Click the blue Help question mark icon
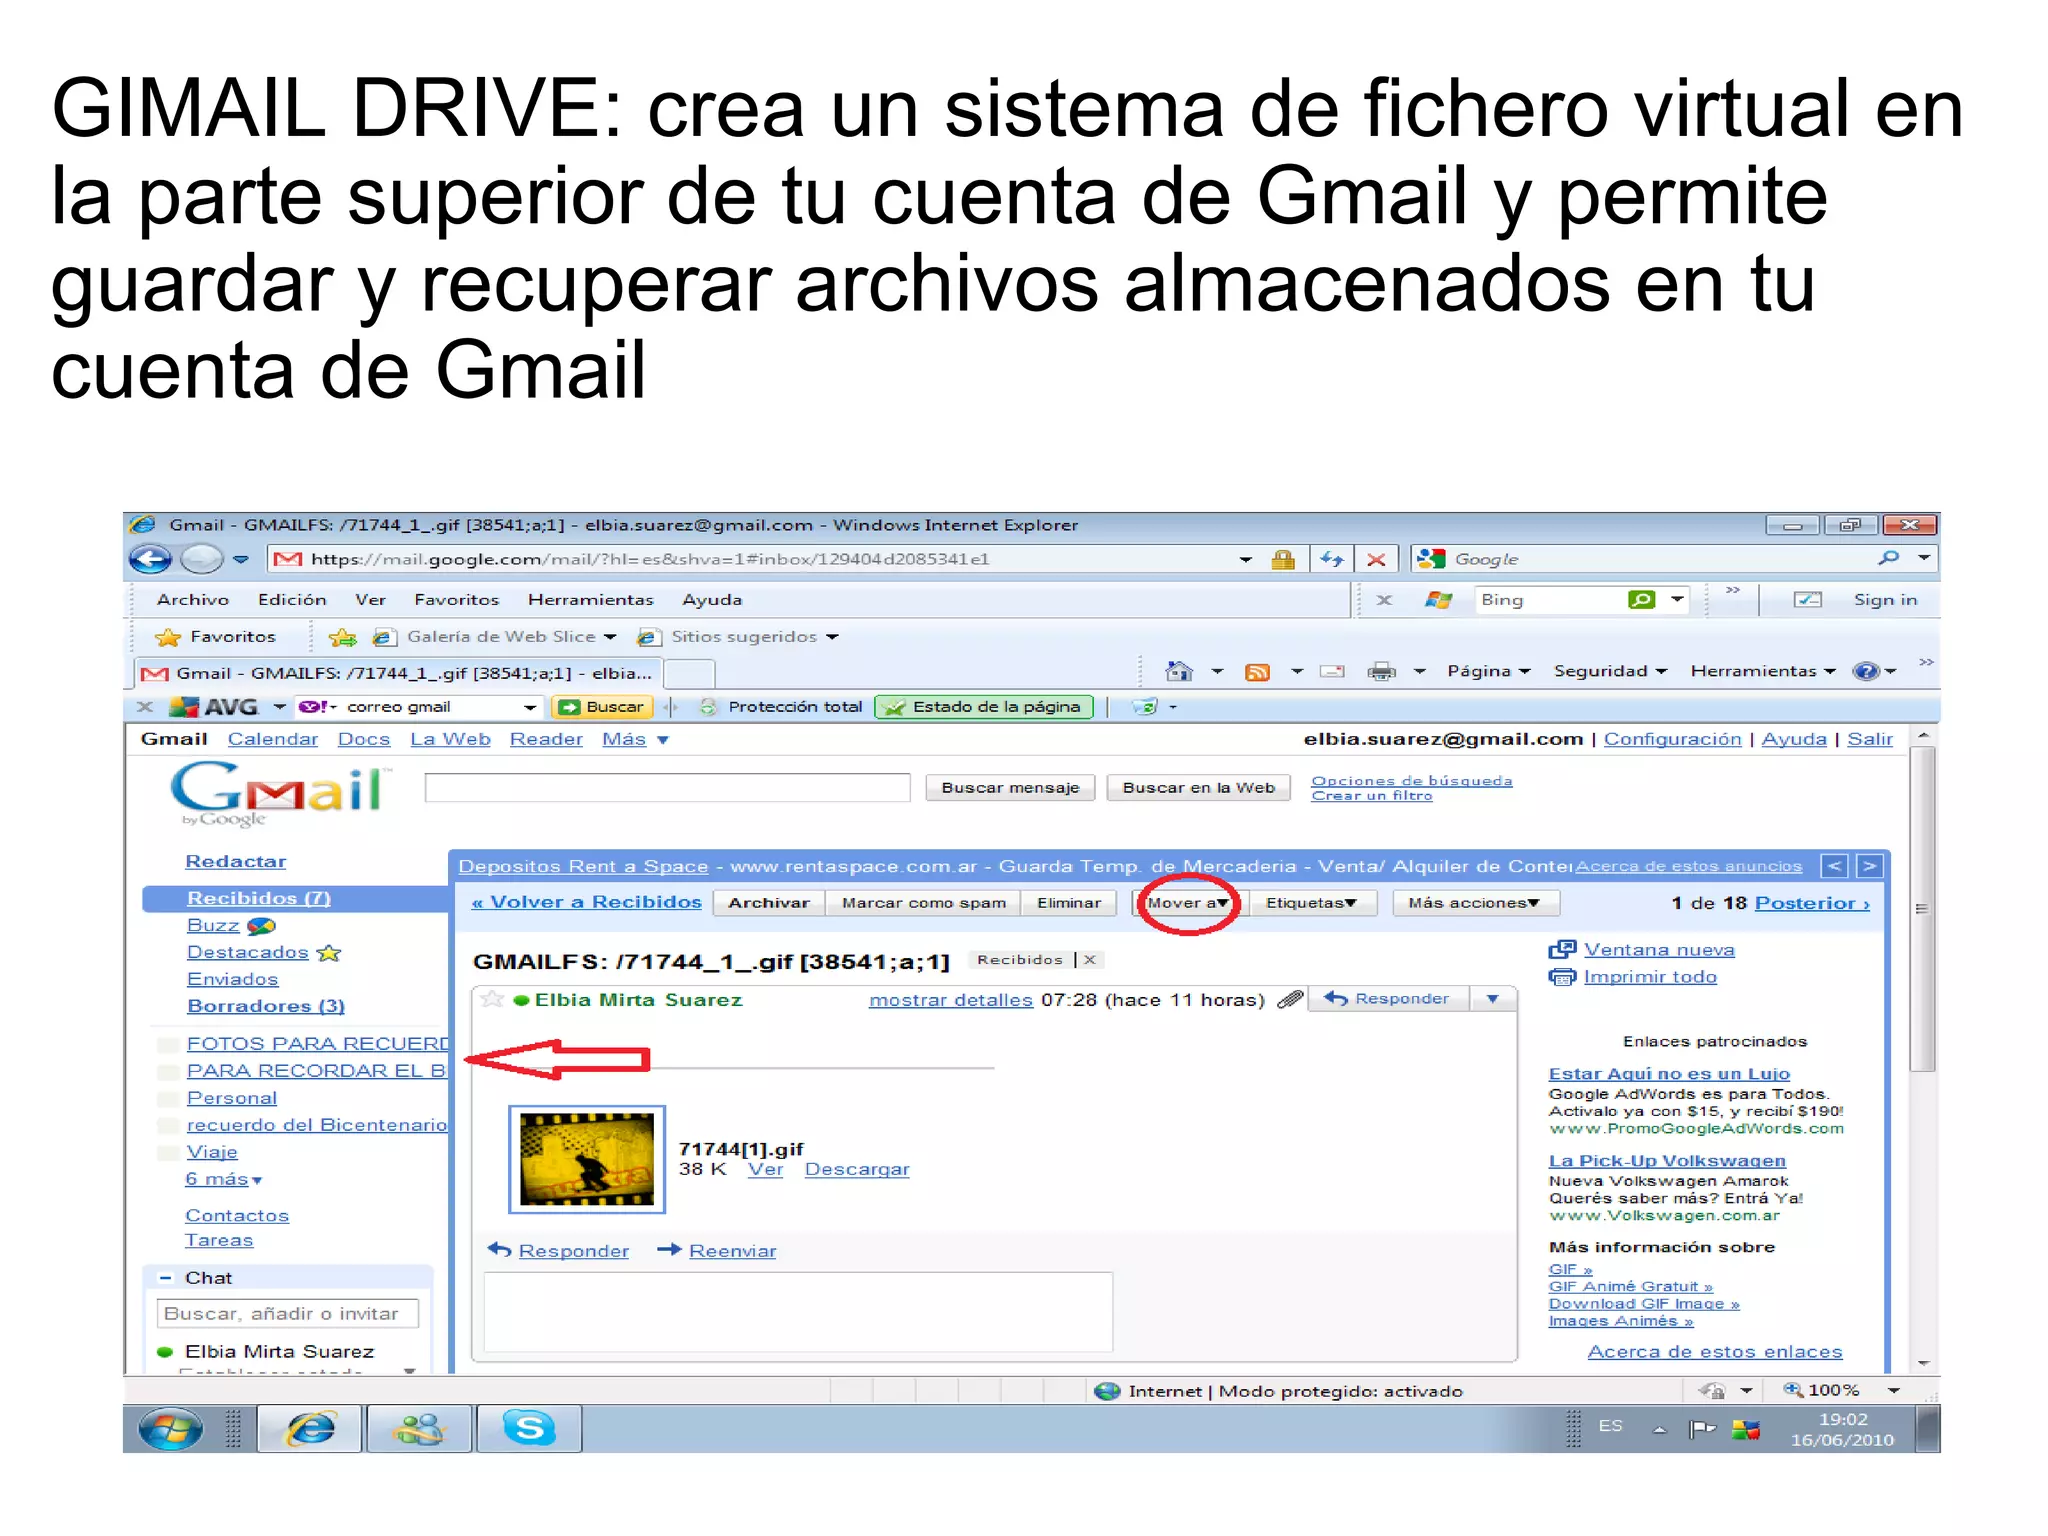Image resolution: width=2048 pixels, height=1536 pixels. [x=1866, y=671]
